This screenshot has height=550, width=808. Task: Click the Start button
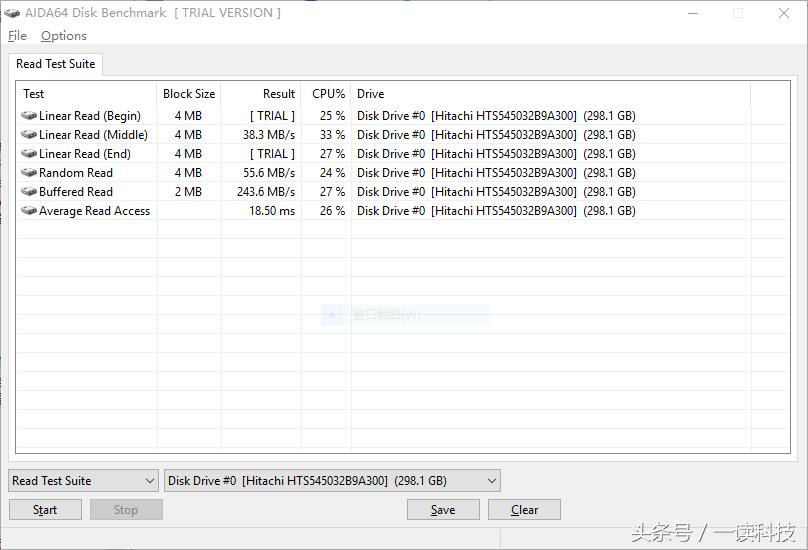tap(45, 510)
